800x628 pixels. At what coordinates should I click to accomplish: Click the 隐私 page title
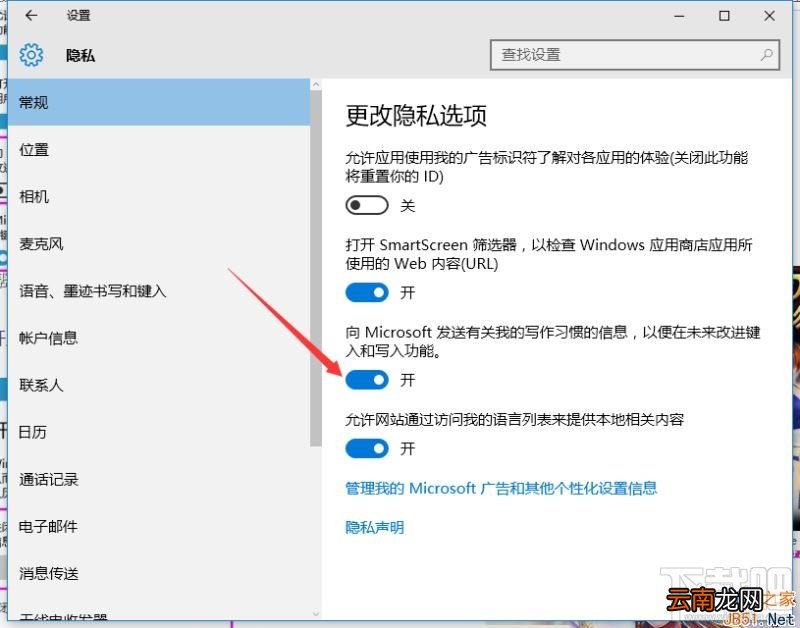tap(80, 55)
